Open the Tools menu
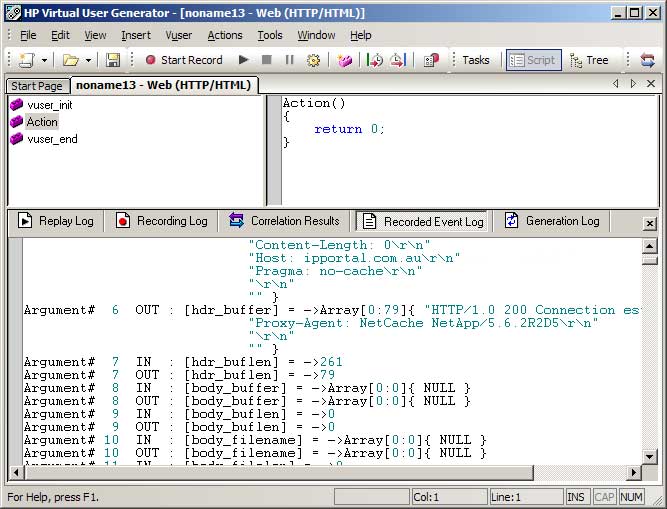 click(270, 35)
